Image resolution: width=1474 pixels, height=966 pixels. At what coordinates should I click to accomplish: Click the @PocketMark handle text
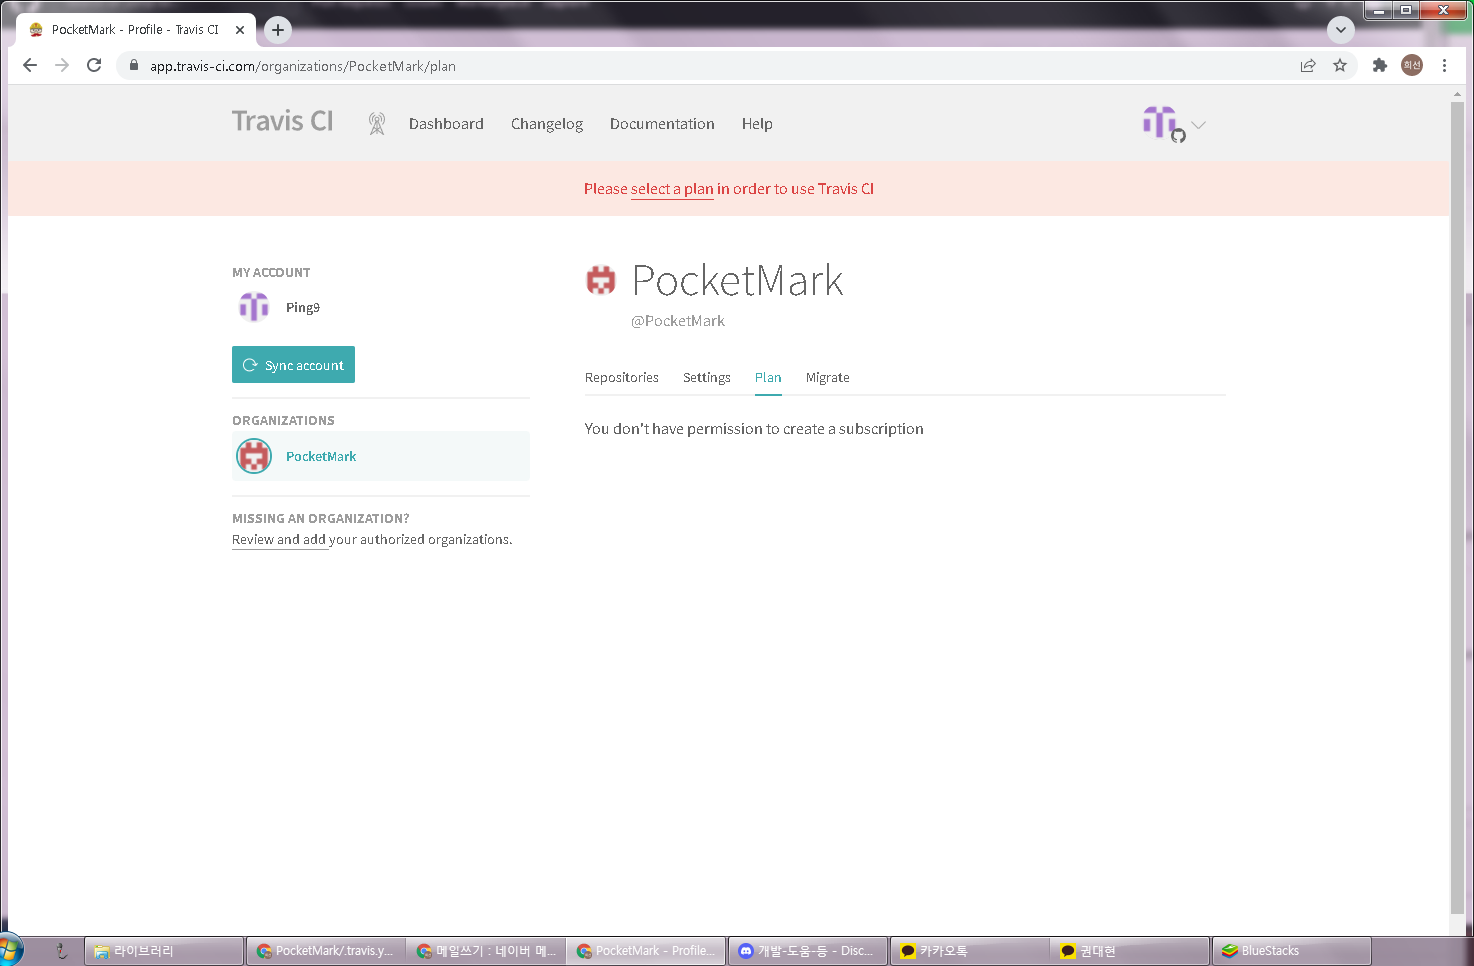(678, 321)
